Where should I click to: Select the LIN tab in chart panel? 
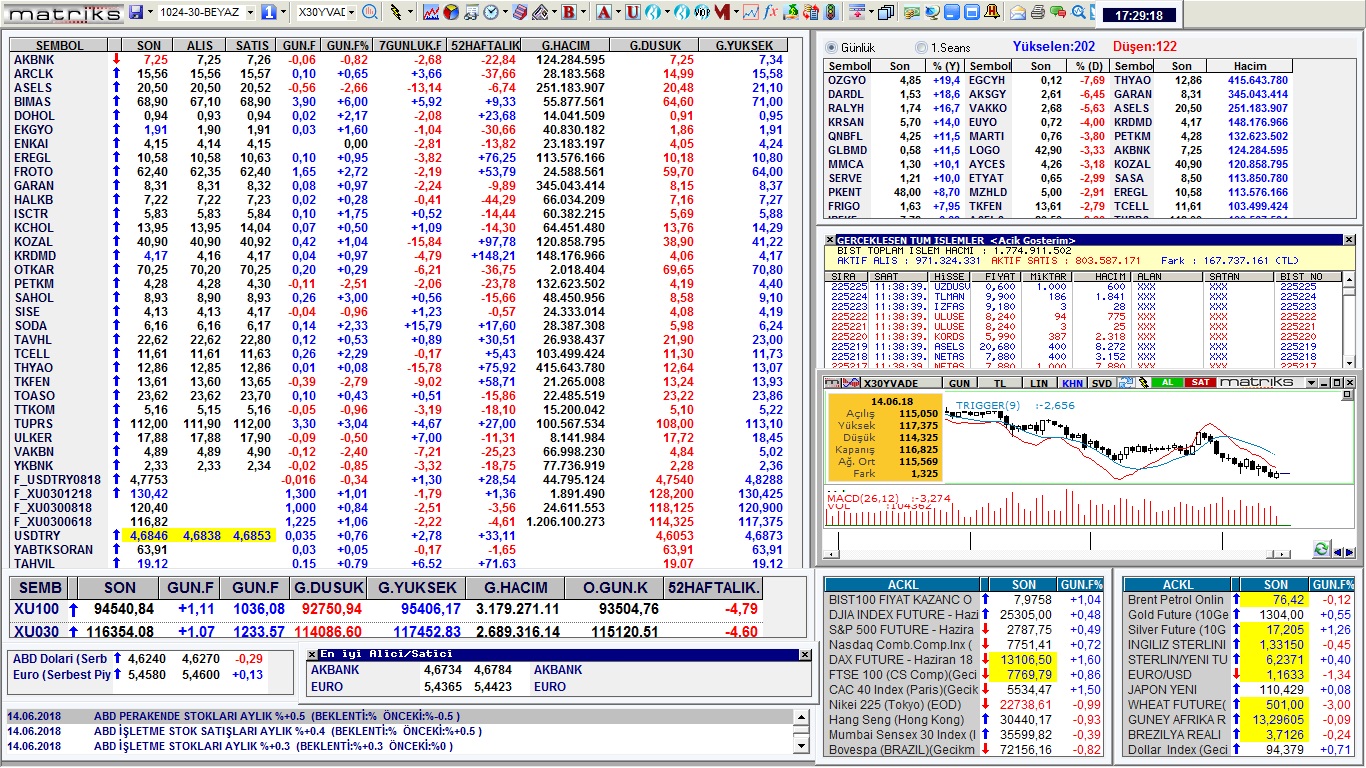point(1039,383)
